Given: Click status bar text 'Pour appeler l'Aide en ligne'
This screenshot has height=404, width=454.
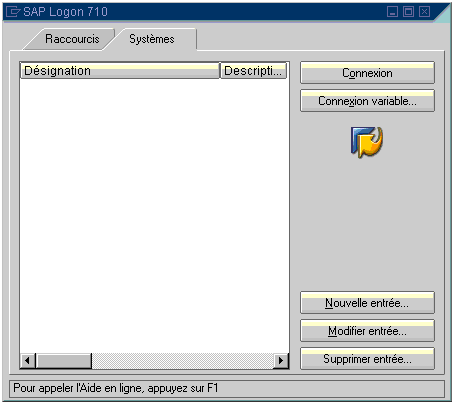Looking at the screenshot, I should [x=78, y=388].
